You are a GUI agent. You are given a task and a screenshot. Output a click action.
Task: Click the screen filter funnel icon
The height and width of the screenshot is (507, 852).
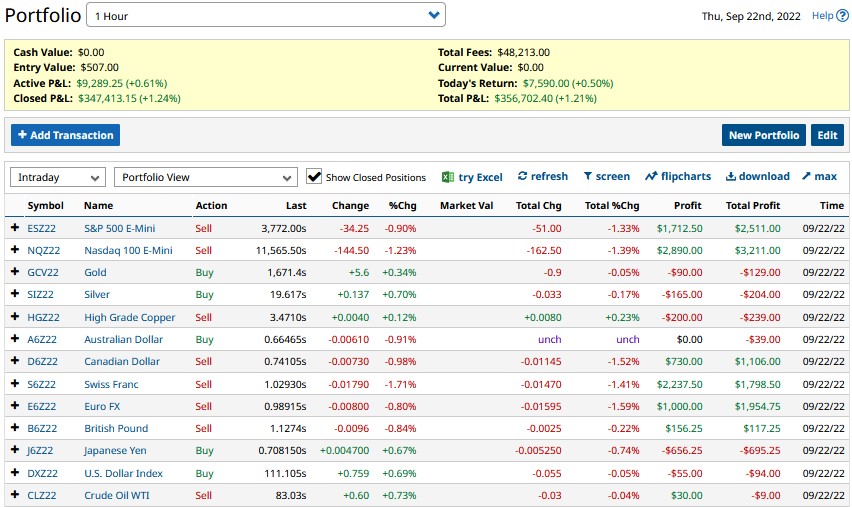coord(587,176)
